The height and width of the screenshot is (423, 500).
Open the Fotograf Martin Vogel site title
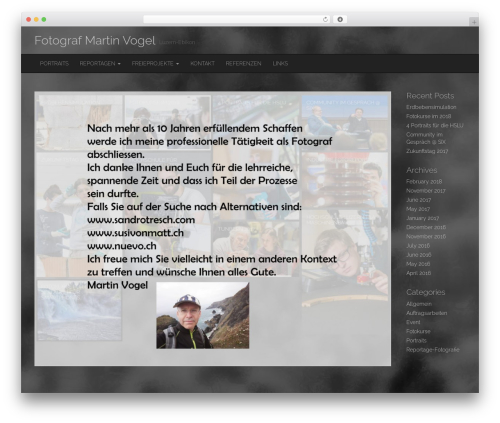click(x=95, y=41)
